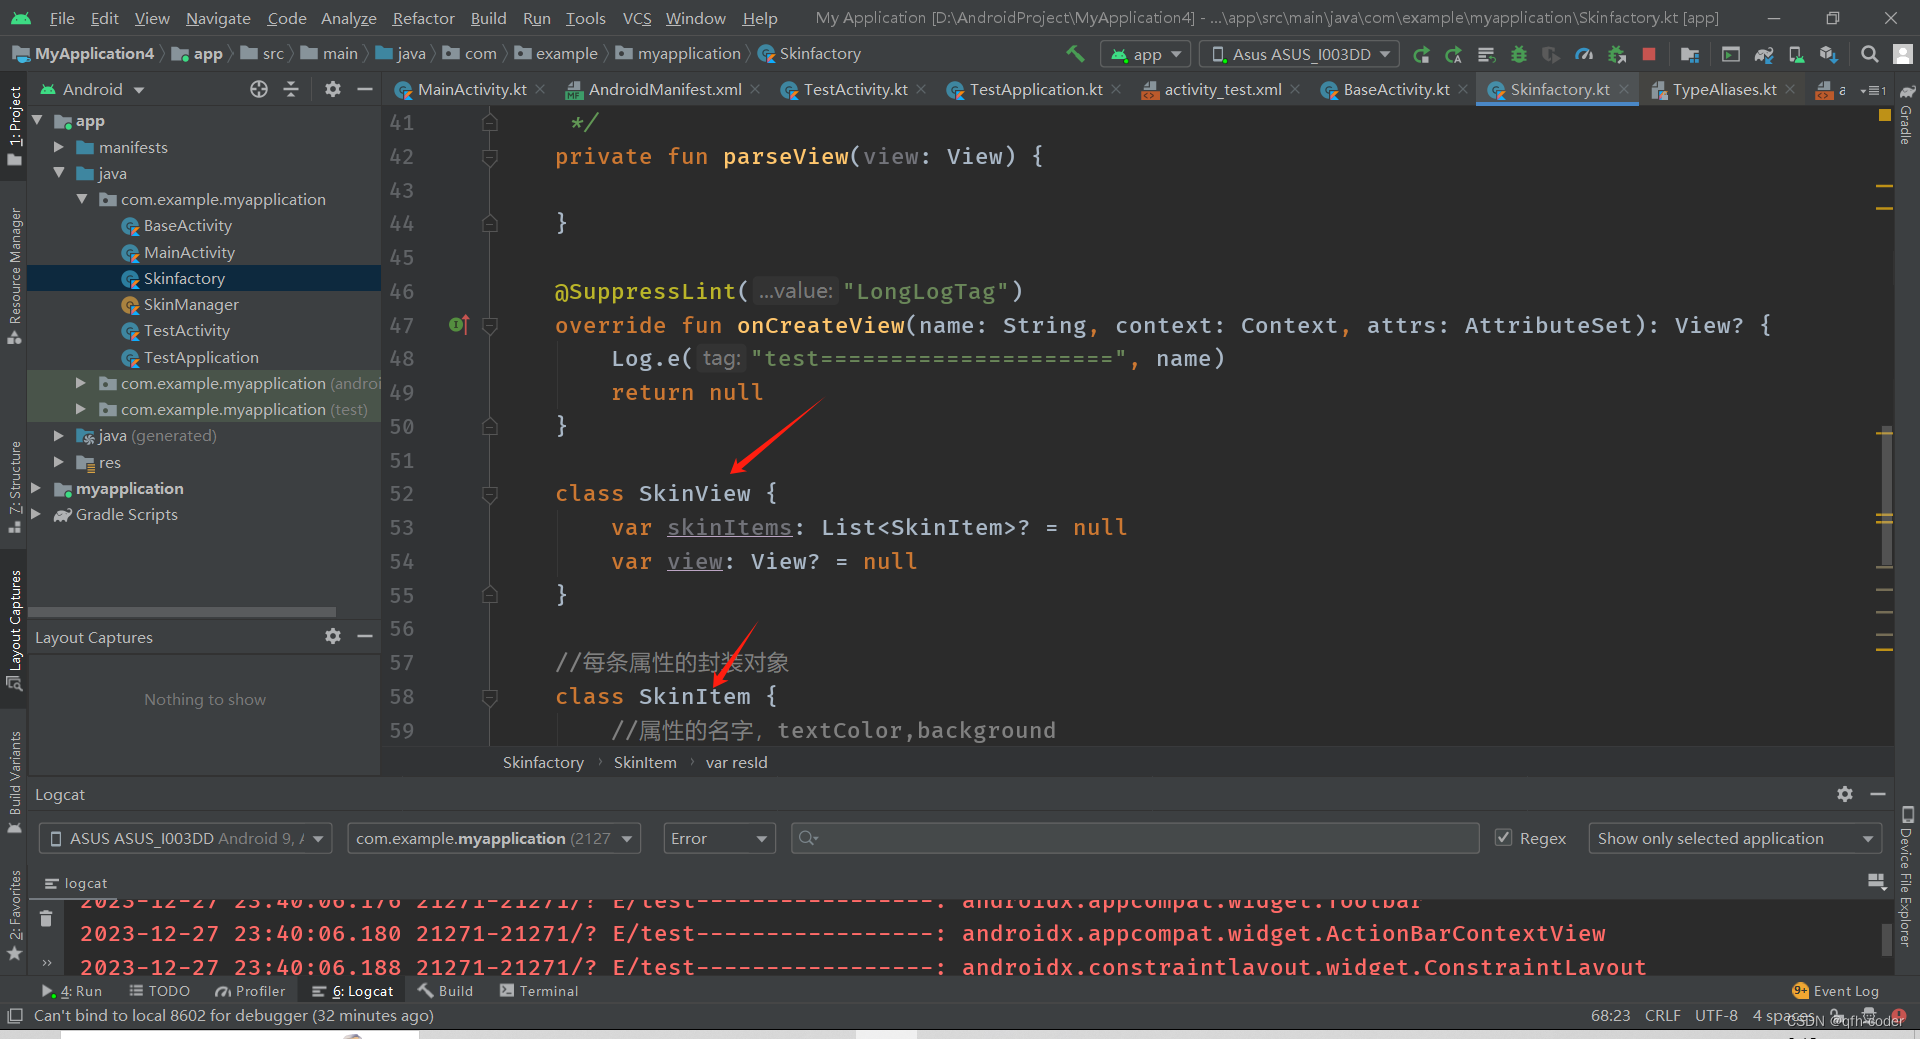Open the Asus ASUS_I003DD device dropdown
The width and height of the screenshot is (1920, 1039).
pos(1300,55)
